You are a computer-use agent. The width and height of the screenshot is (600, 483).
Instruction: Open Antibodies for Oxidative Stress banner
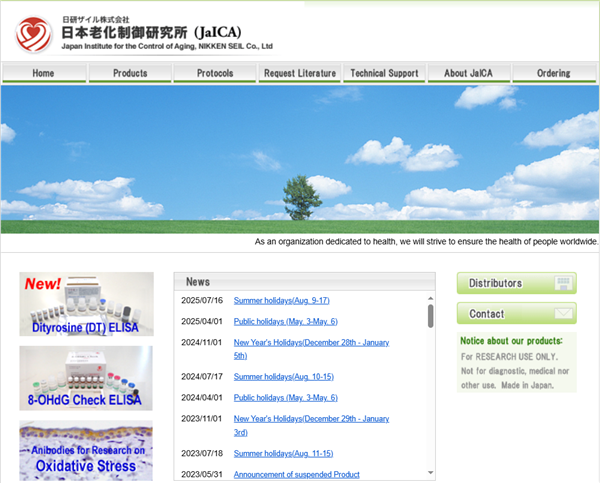point(86,451)
